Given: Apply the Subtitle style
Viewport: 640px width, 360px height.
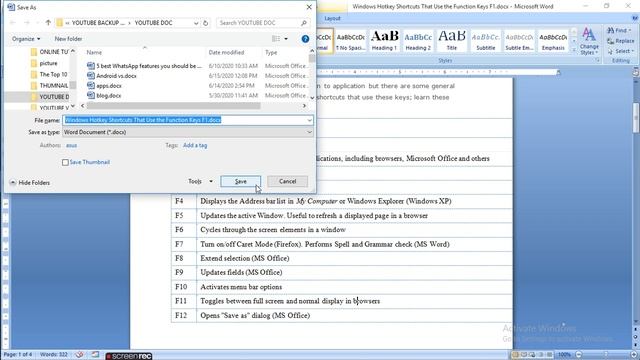Looking at the screenshot, I should point(485,40).
